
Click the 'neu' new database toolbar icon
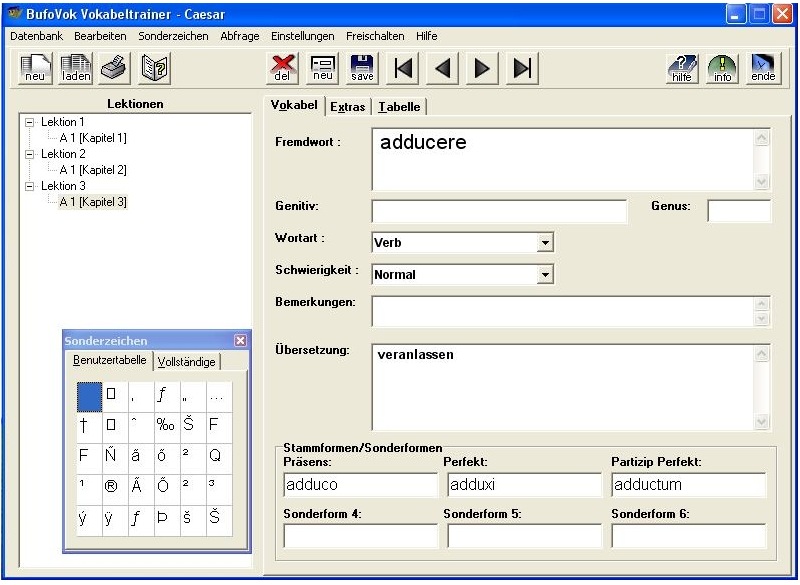(35, 68)
